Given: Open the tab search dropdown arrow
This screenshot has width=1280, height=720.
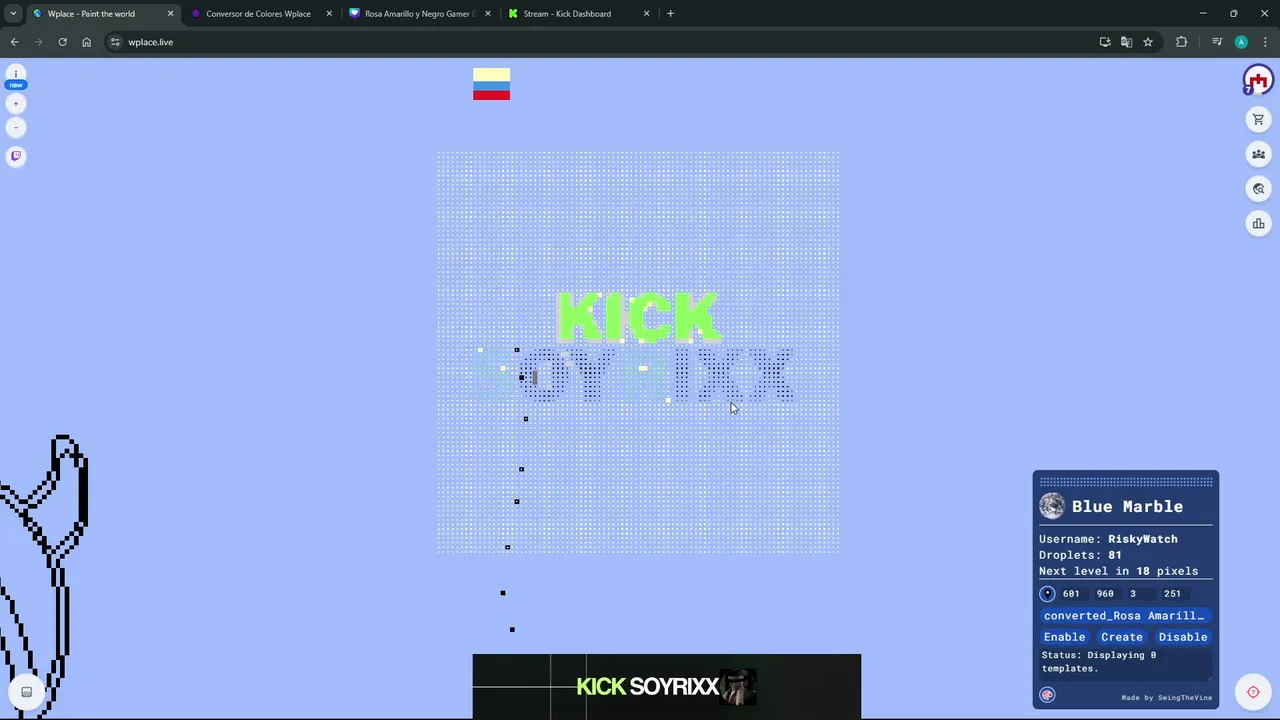Looking at the screenshot, I should click(x=13, y=14).
